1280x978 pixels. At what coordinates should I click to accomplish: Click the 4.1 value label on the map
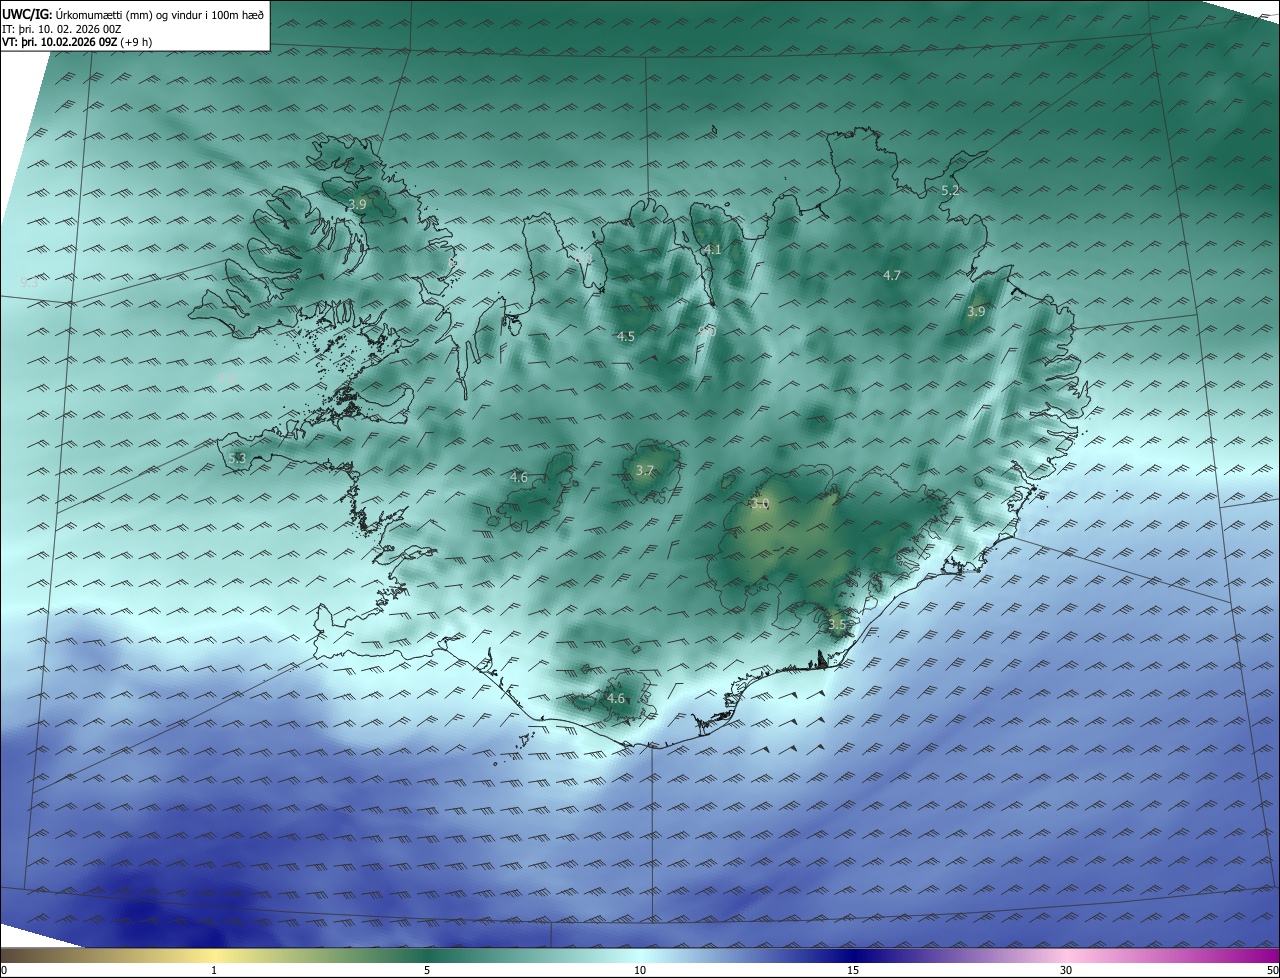click(712, 249)
